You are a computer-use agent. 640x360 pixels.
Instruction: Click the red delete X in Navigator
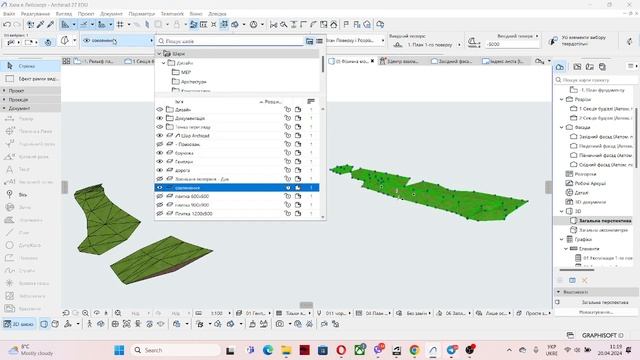coord(584,280)
